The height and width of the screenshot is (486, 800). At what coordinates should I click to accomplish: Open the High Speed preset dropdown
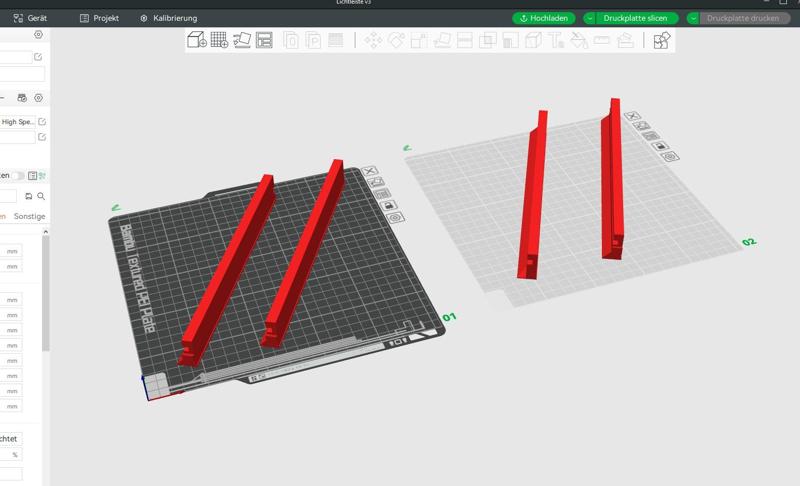(x=17, y=122)
